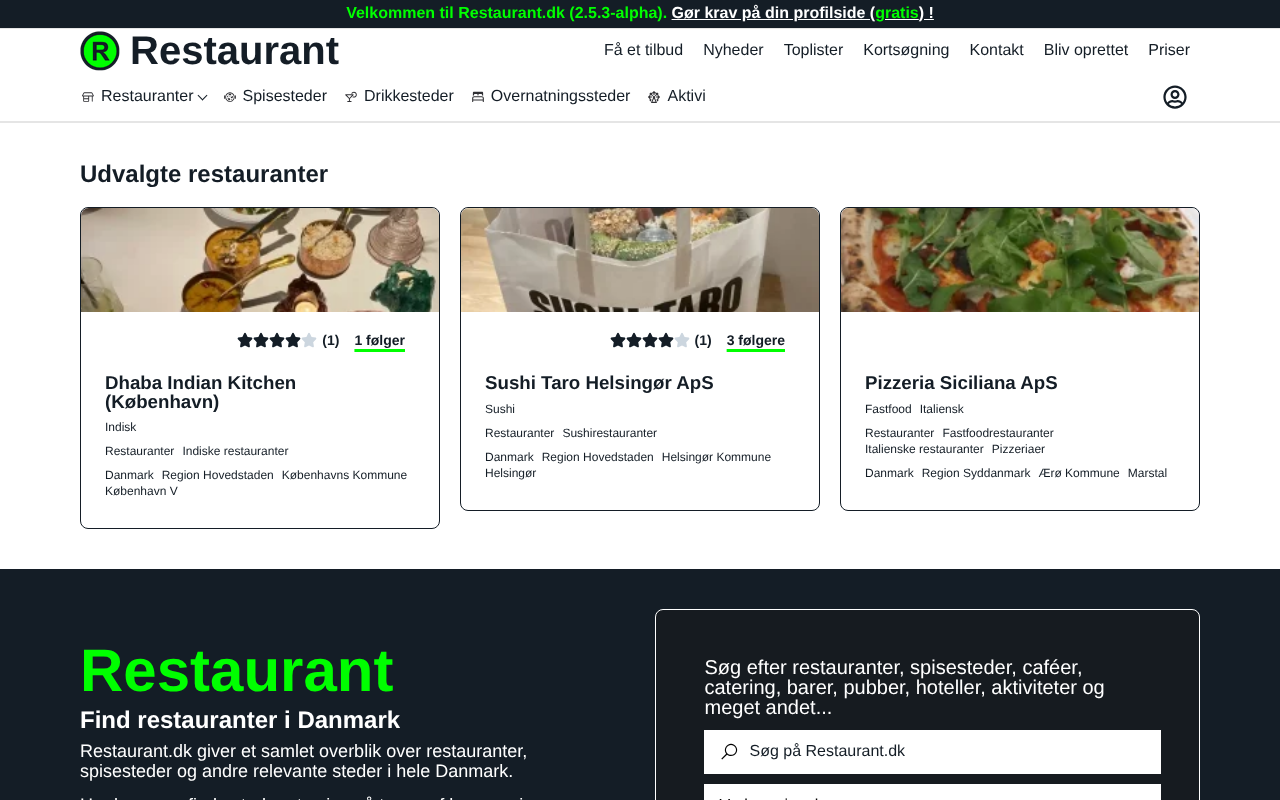Follow the 'gratis' link in banner
This screenshot has height=800, width=1280.
(897, 13)
